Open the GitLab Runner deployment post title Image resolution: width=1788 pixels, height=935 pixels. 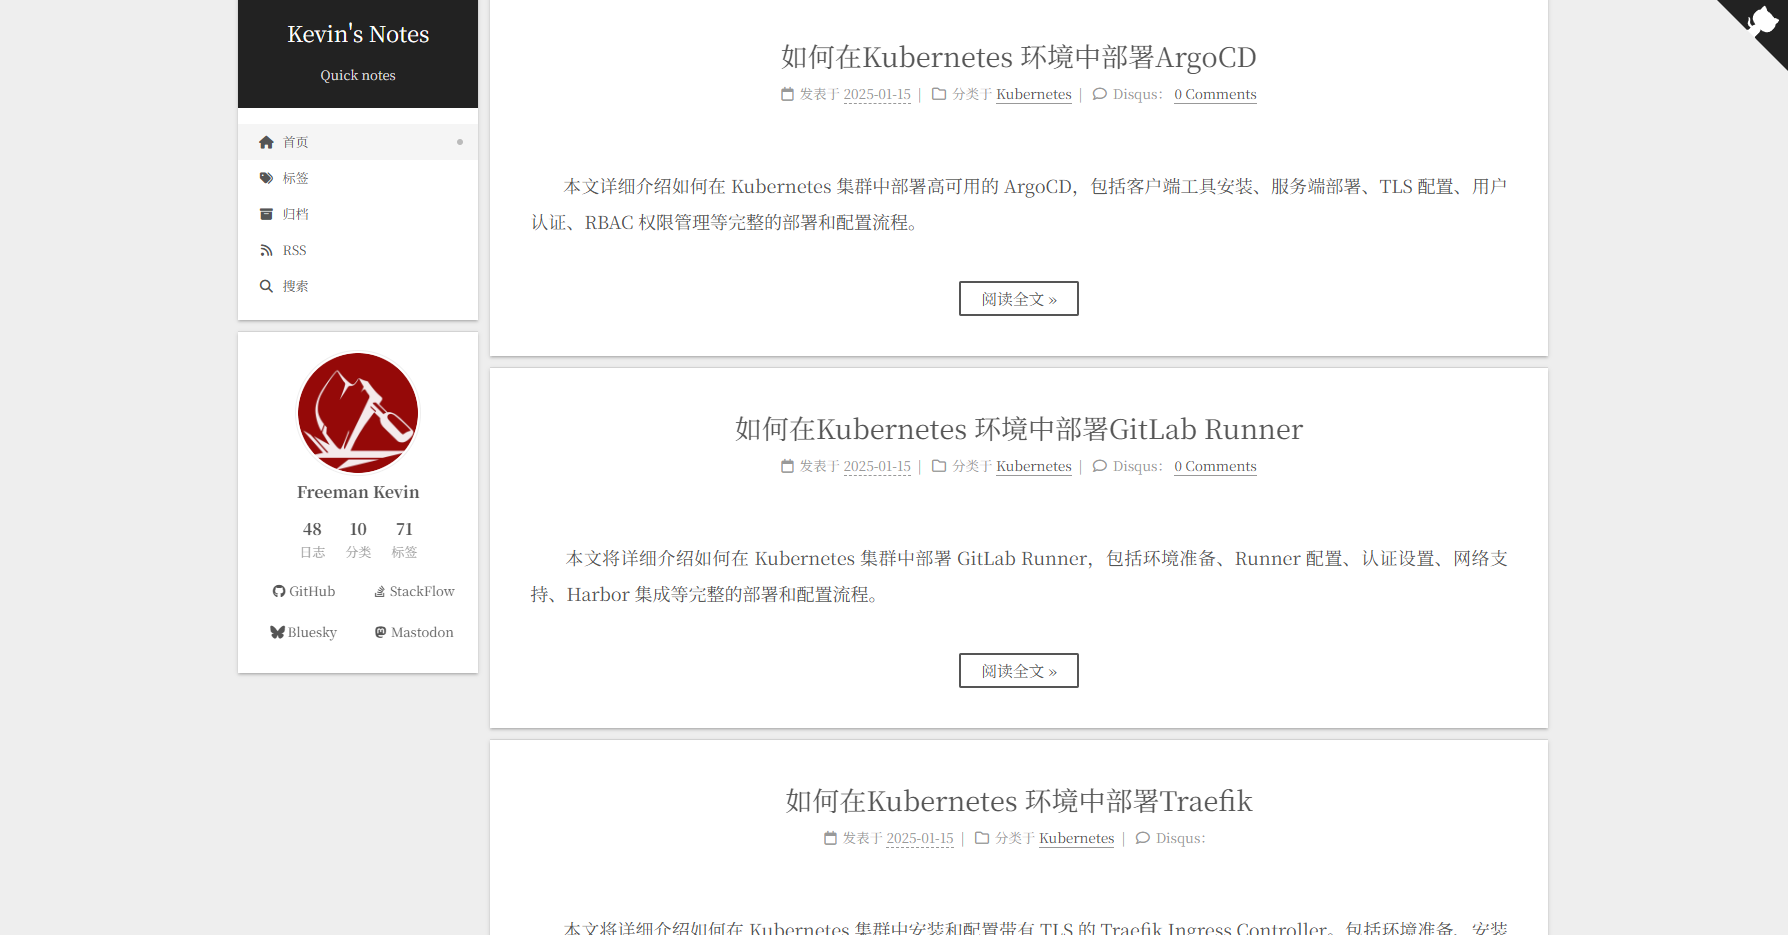[x=1018, y=429]
